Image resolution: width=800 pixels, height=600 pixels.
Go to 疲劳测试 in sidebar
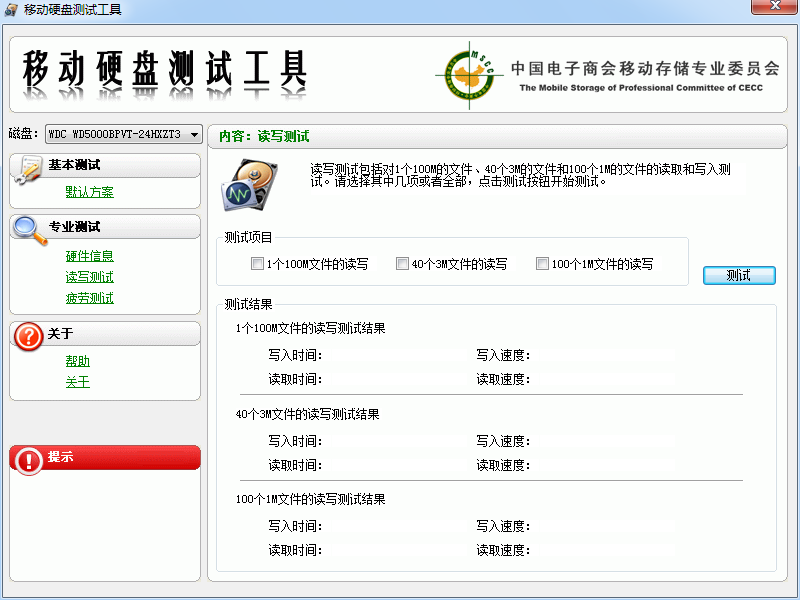click(x=89, y=298)
